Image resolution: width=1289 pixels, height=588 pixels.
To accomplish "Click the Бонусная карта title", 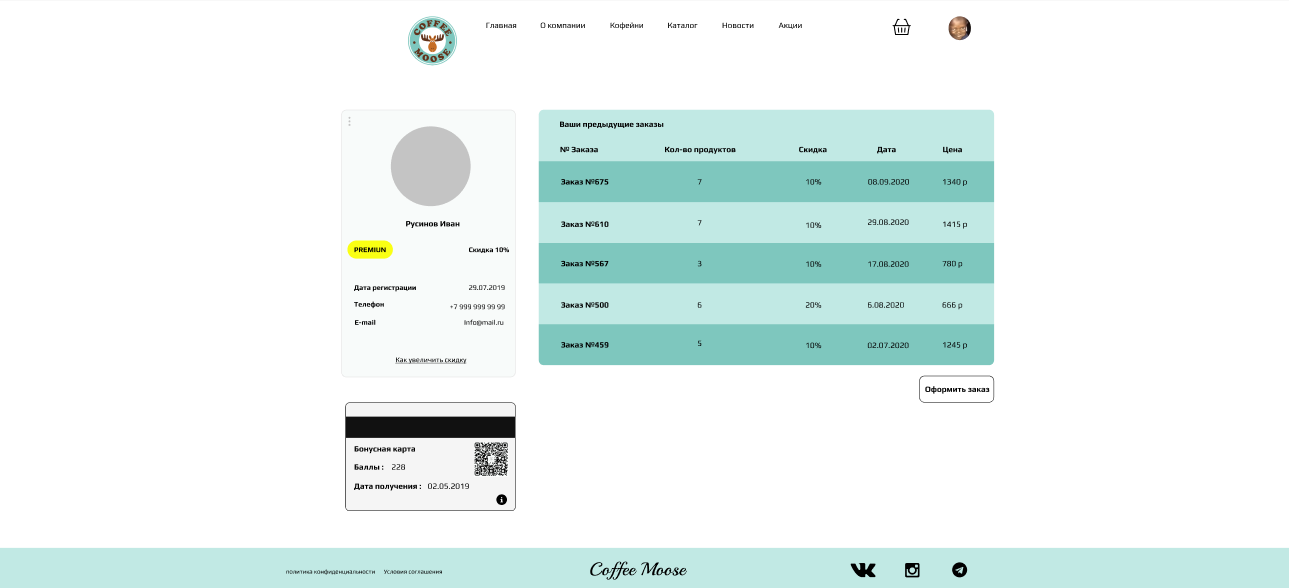I will tap(385, 449).
